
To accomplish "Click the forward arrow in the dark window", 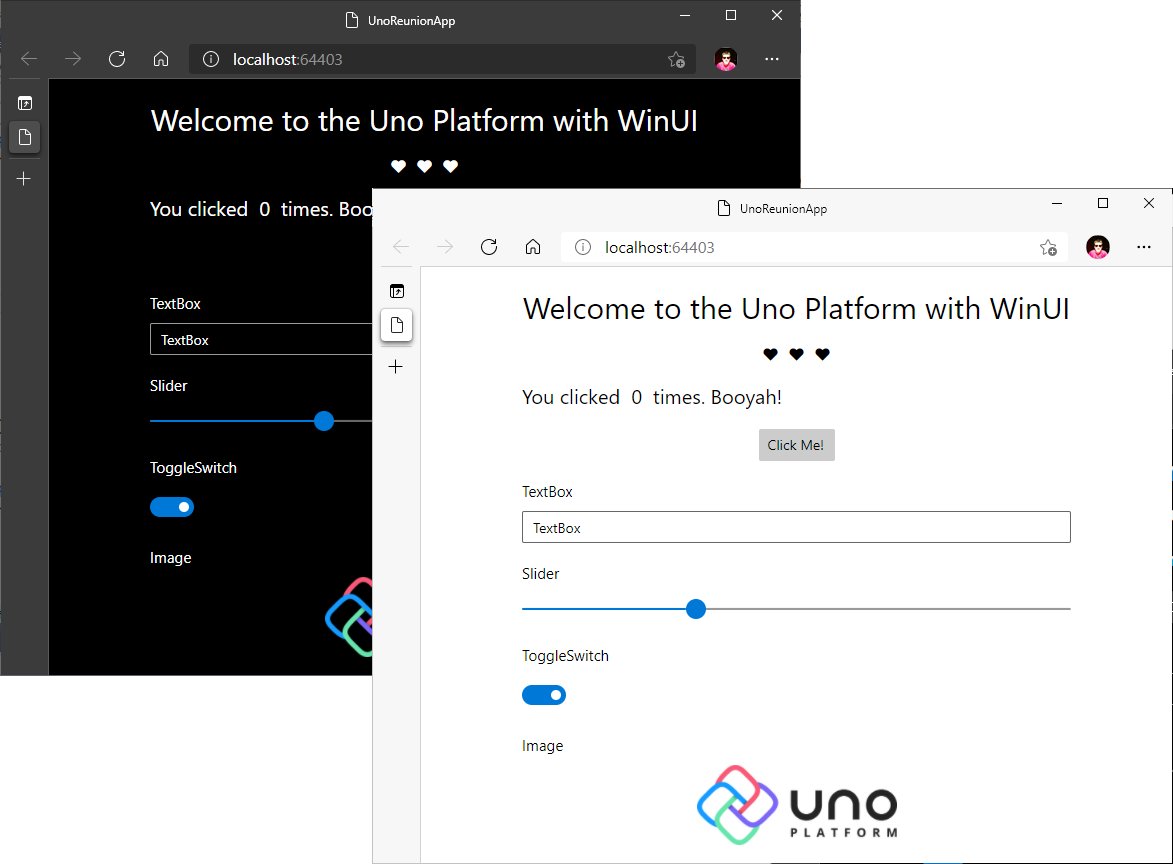I will (x=73, y=59).
